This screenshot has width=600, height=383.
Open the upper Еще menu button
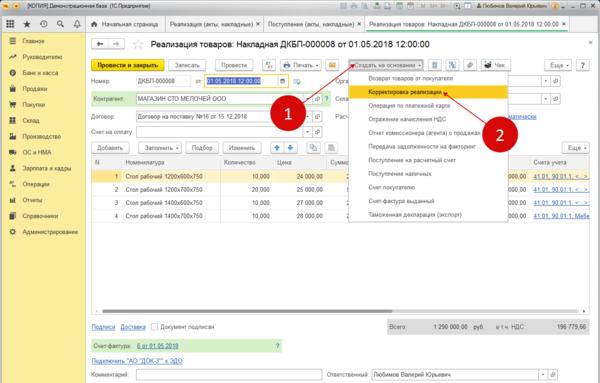tap(558, 65)
